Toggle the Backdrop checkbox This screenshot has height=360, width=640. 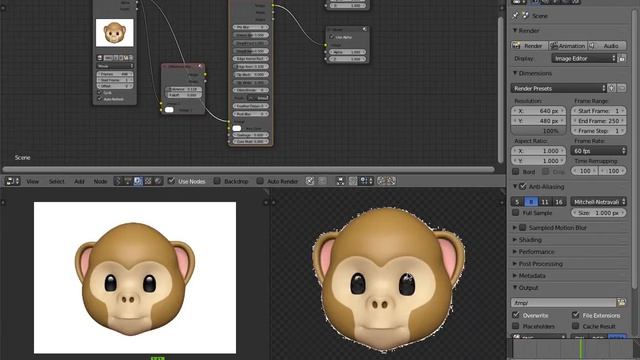pyautogui.click(x=217, y=181)
